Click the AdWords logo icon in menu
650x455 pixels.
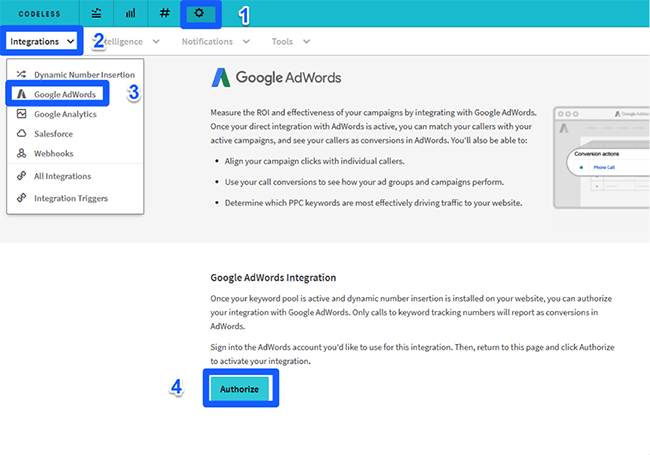click(21, 94)
